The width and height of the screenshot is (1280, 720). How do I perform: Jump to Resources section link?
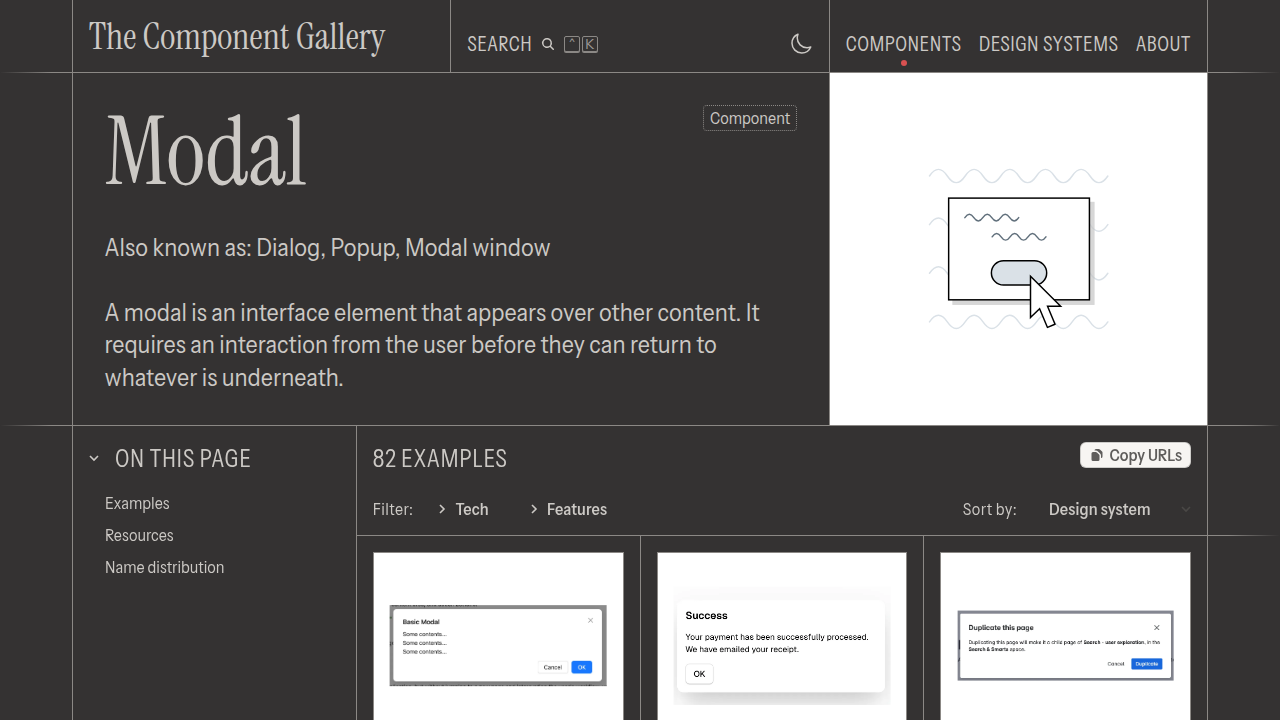pyautogui.click(x=139, y=535)
